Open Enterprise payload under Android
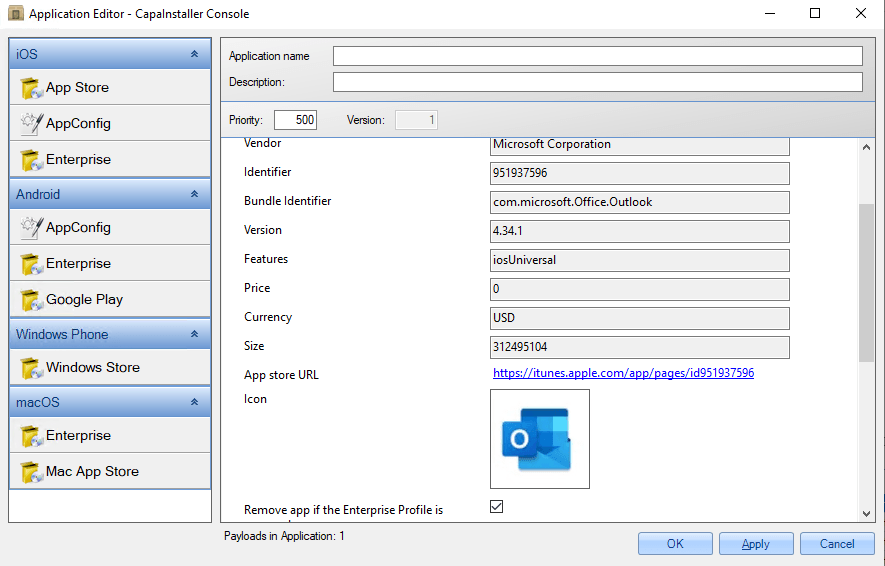The height and width of the screenshot is (566, 885). [x=110, y=264]
